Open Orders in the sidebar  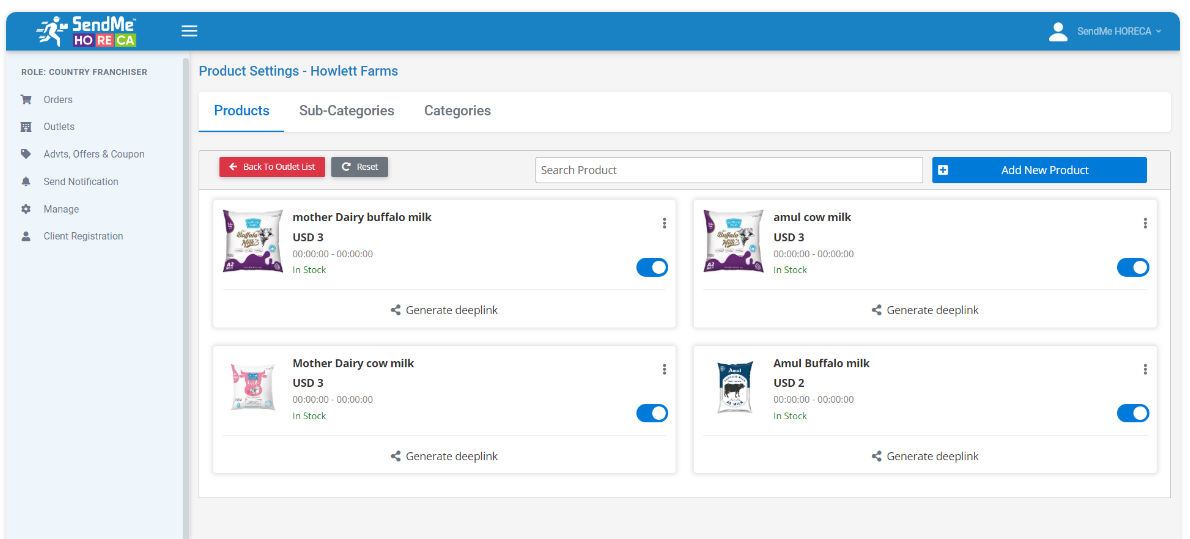coord(58,99)
